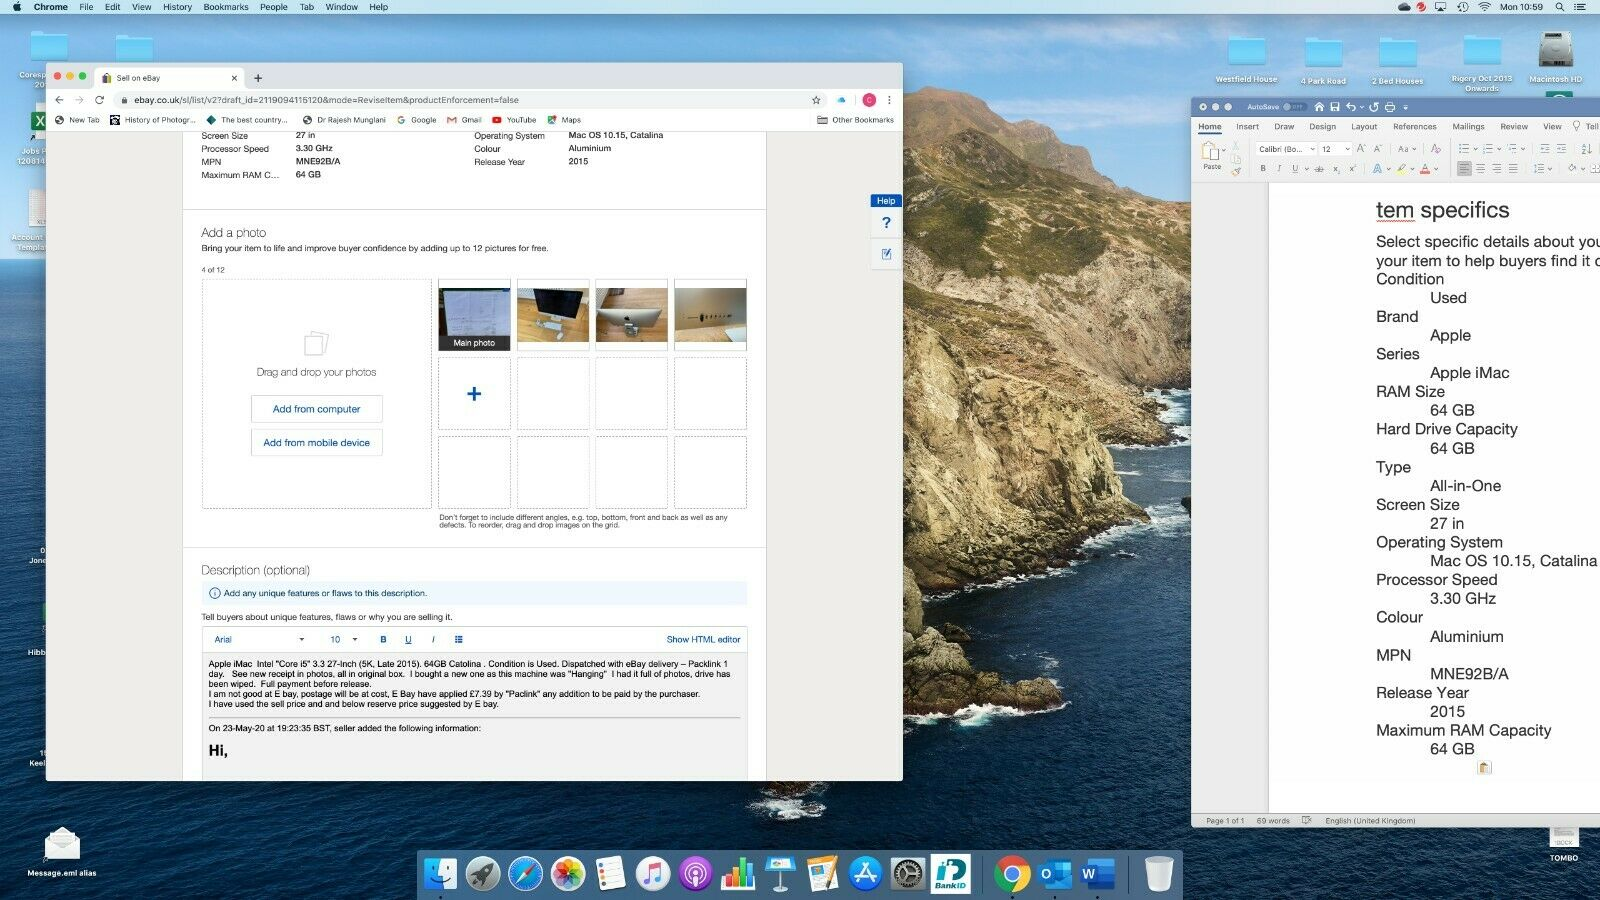Click Word's red font colour button
This screenshot has width=1600, height=900.
pos(1425,169)
